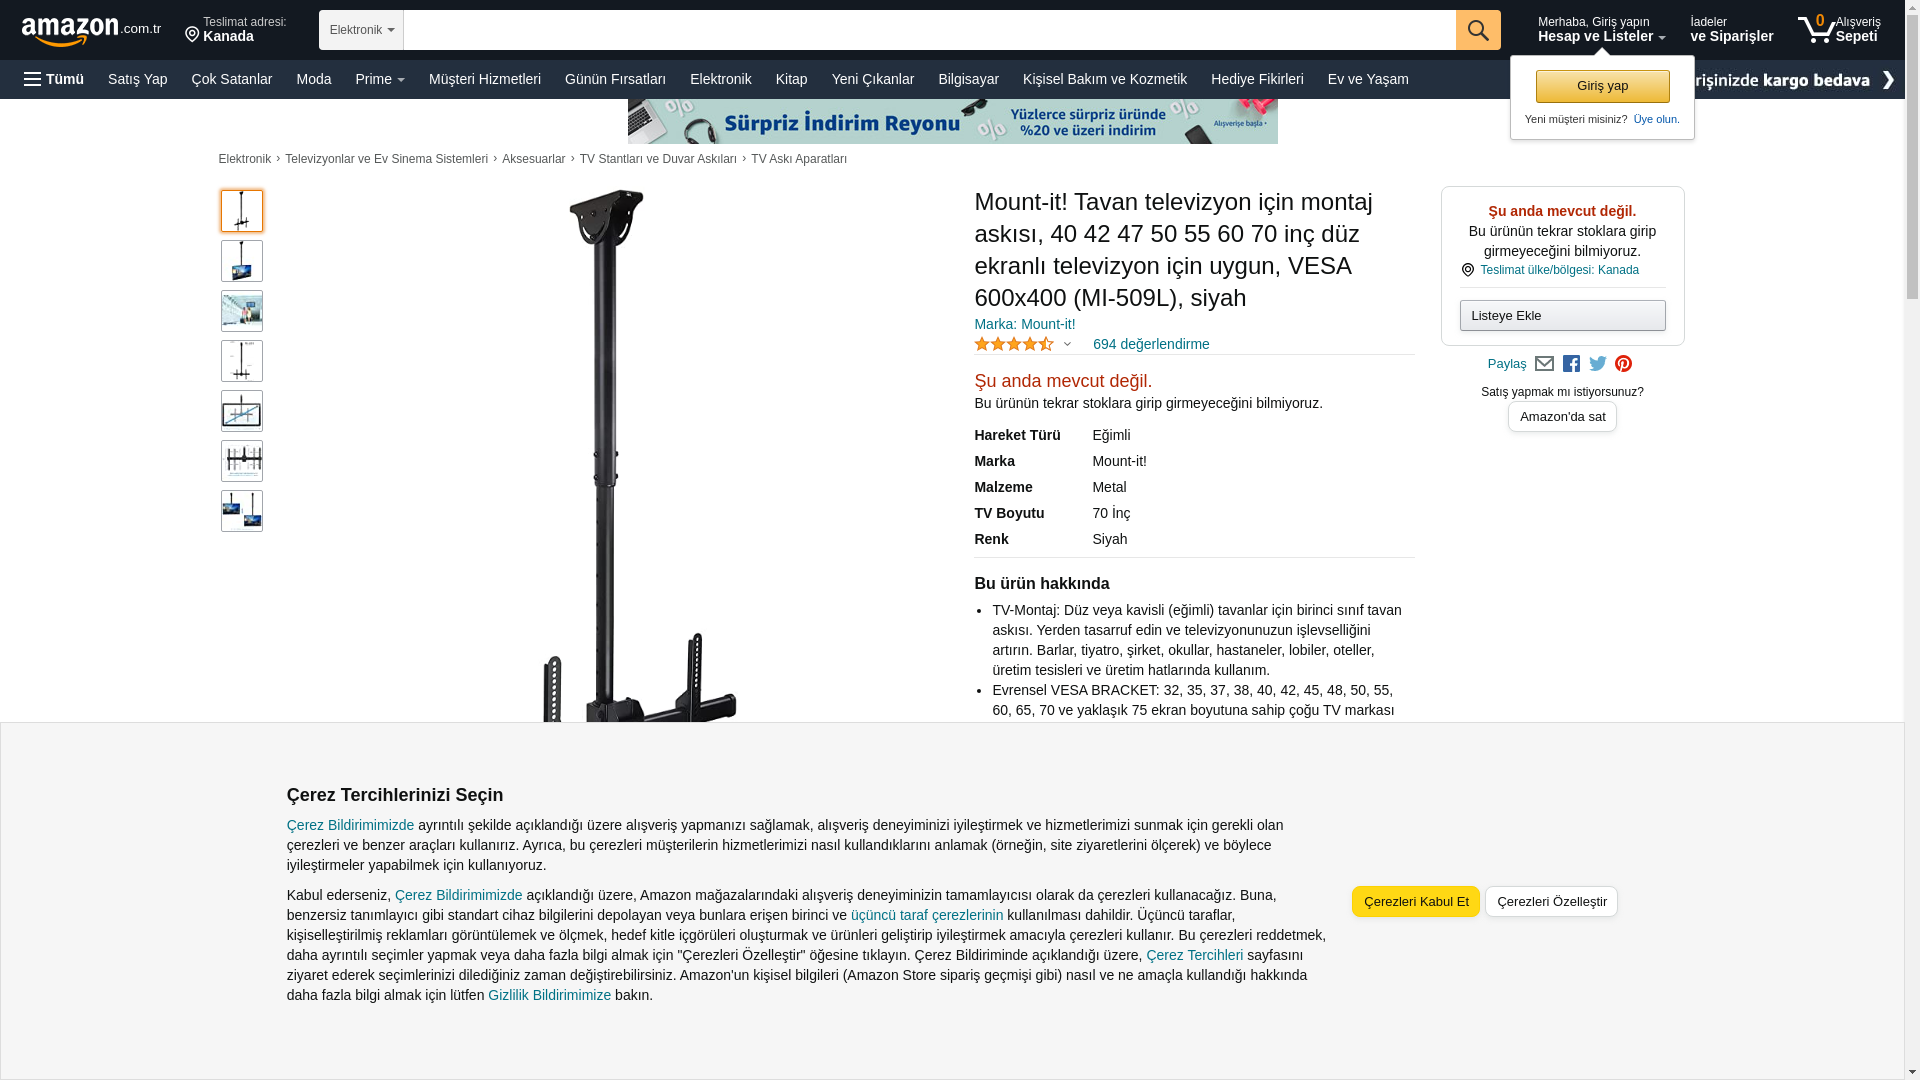
Task: Expand the Elektronik search category dropdown
Action: (x=361, y=30)
